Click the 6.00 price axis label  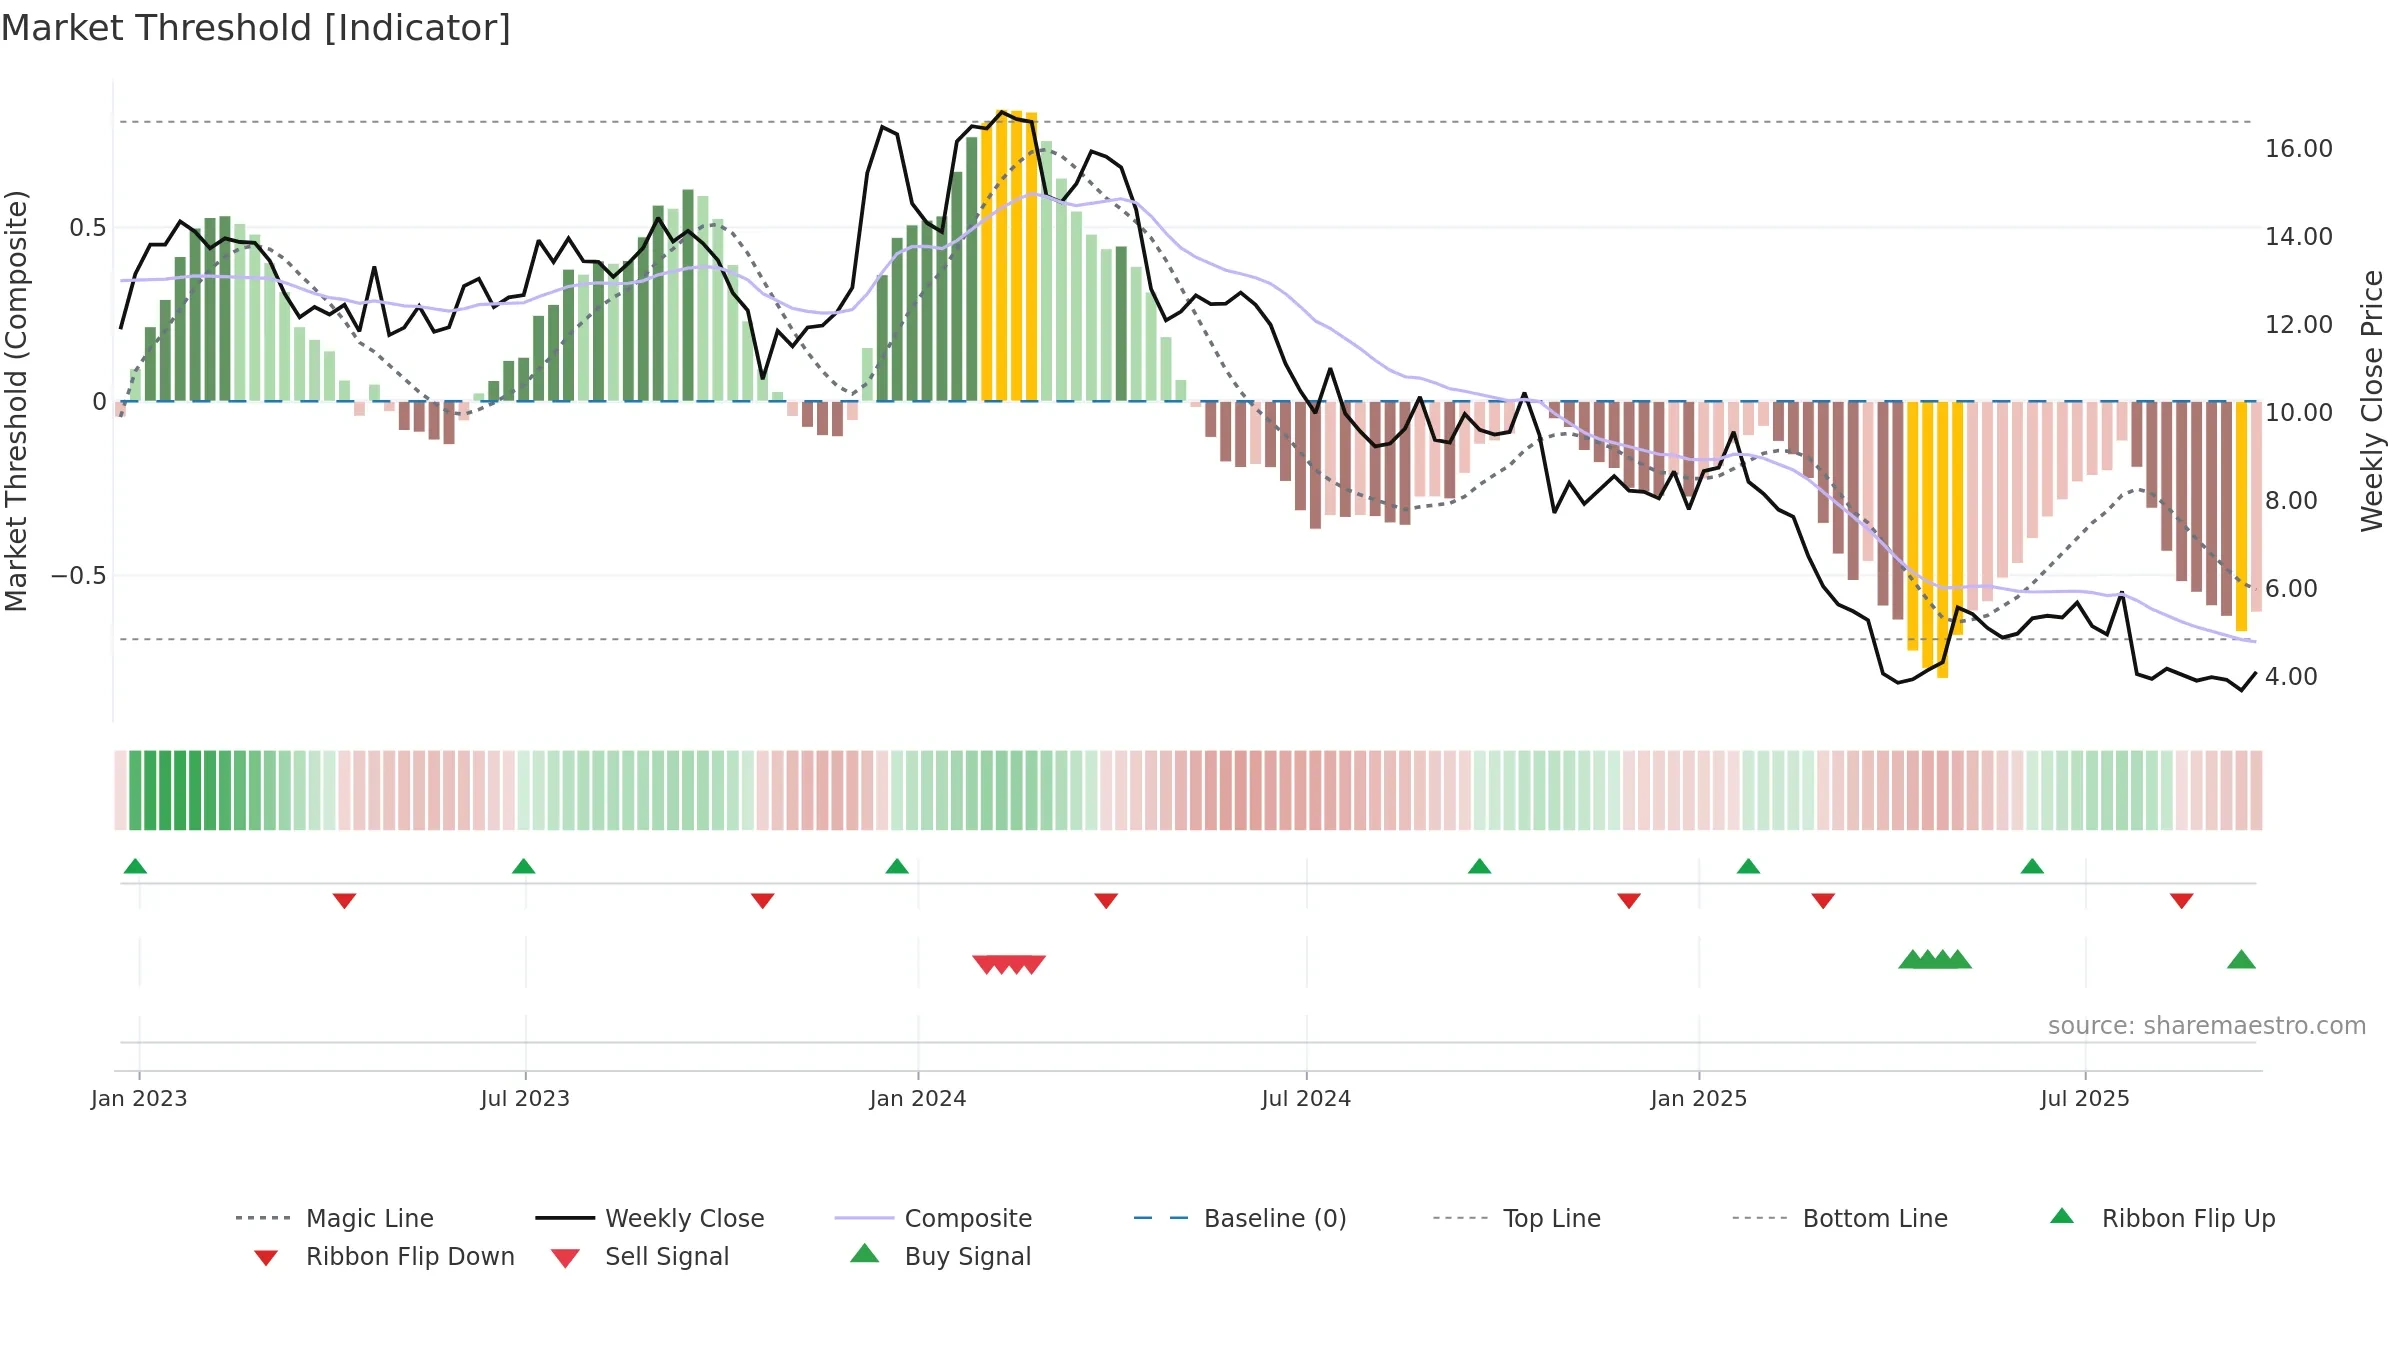(2291, 589)
